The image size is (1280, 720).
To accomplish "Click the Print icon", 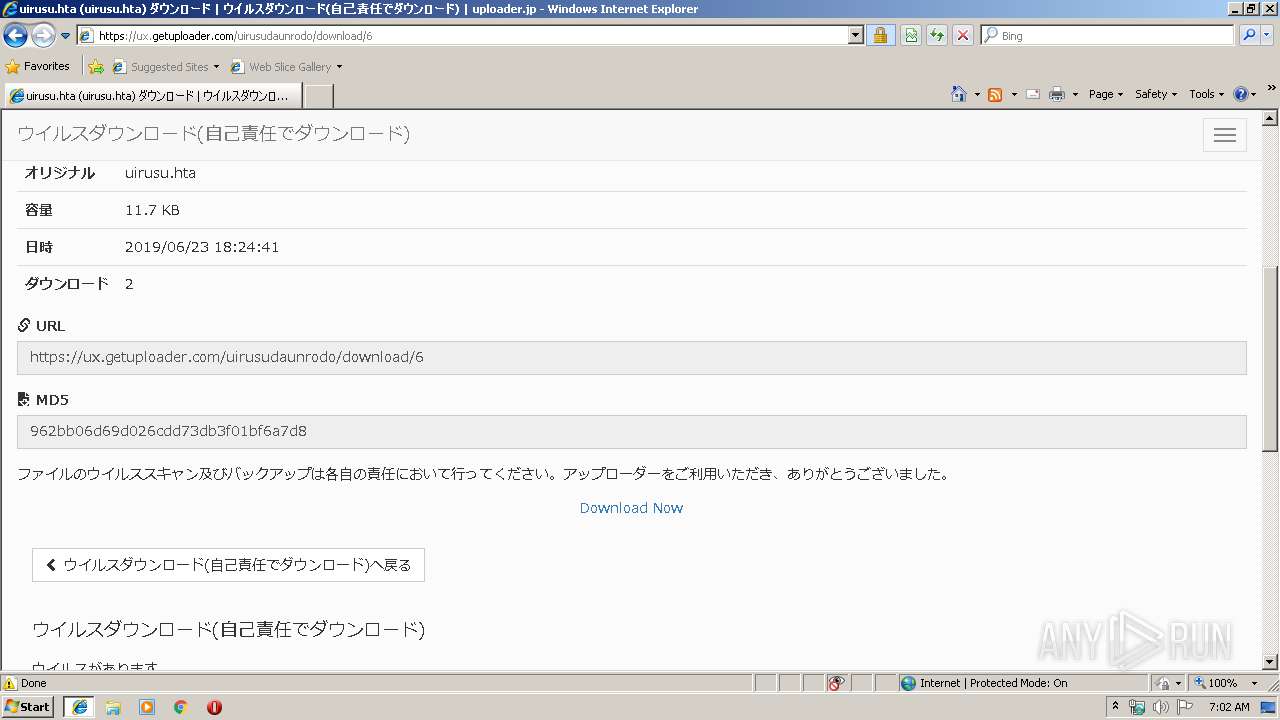I will click(x=1057, y=94).
